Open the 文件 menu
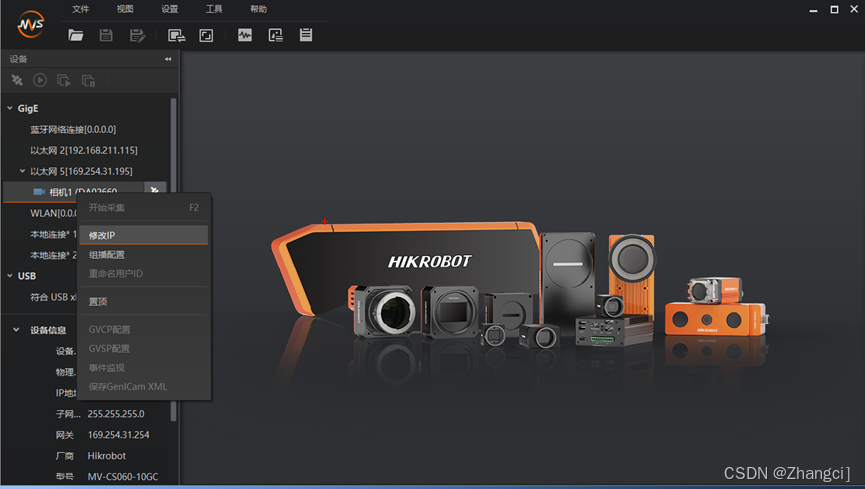The image size is (865, 489). (x=81, y=9)
